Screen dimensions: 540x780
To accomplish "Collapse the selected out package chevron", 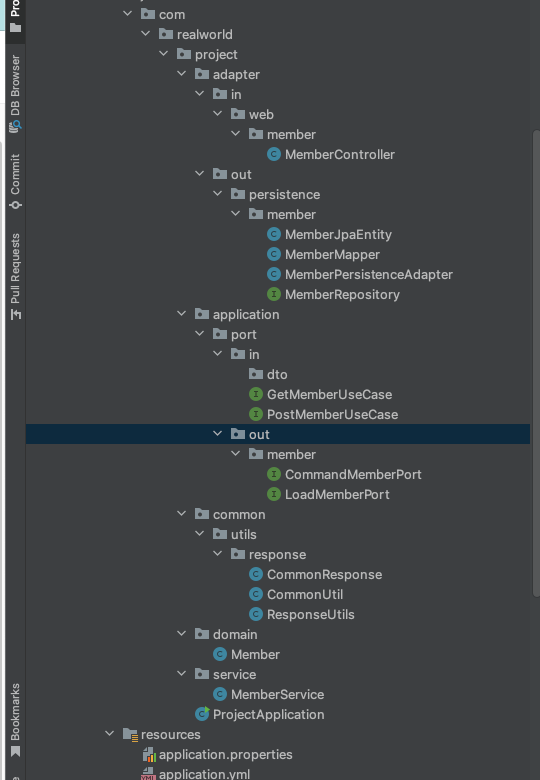I will 217,433.
